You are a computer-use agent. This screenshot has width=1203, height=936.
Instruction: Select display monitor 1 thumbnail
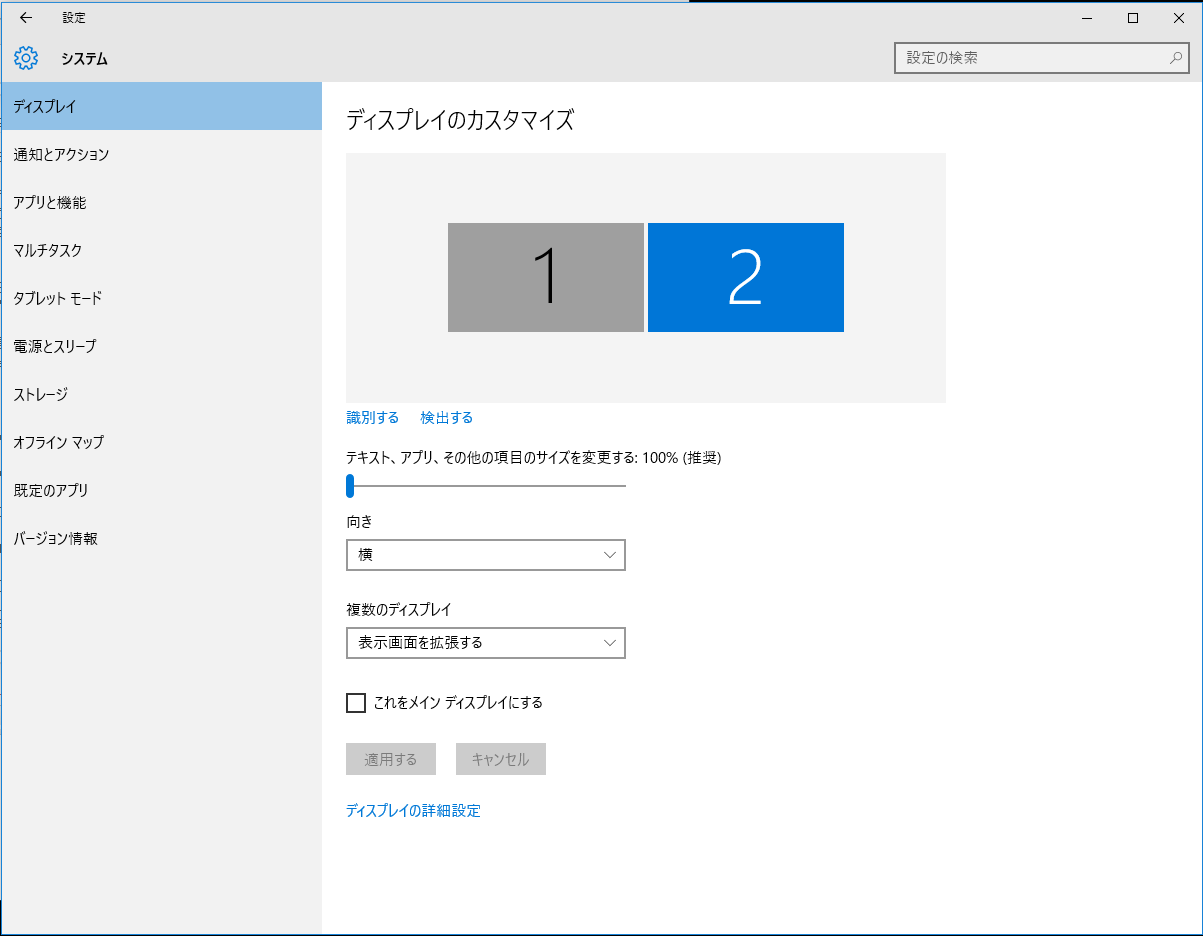click(x=545, y=277)
